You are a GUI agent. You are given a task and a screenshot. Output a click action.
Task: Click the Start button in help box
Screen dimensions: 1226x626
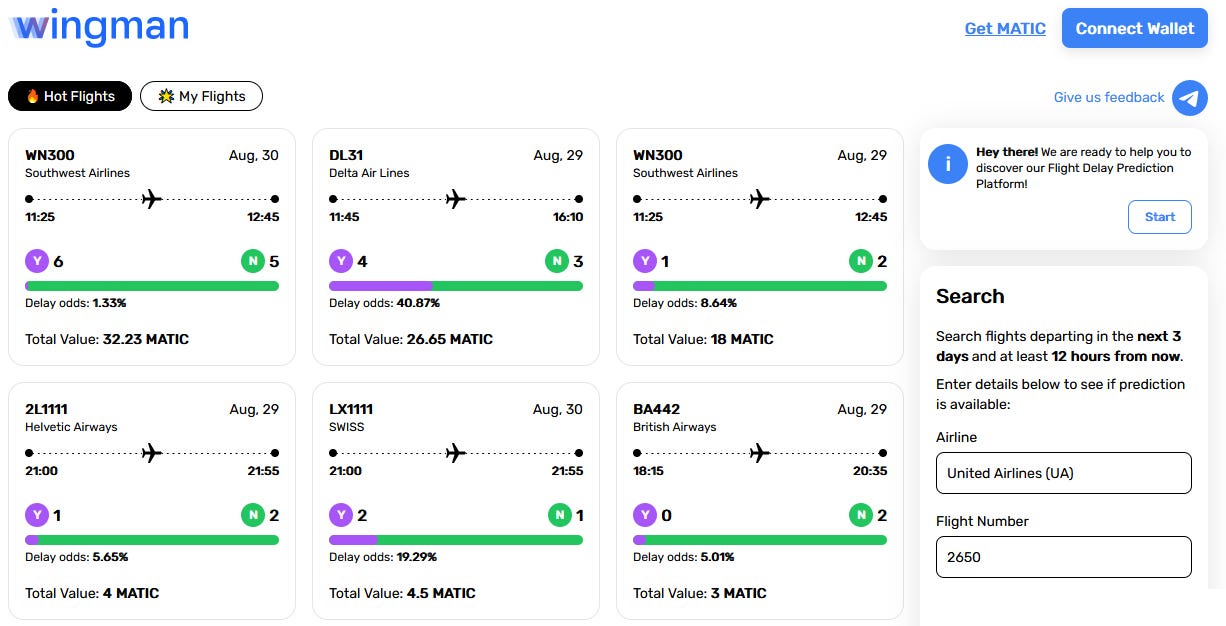tap(1160, 217)
